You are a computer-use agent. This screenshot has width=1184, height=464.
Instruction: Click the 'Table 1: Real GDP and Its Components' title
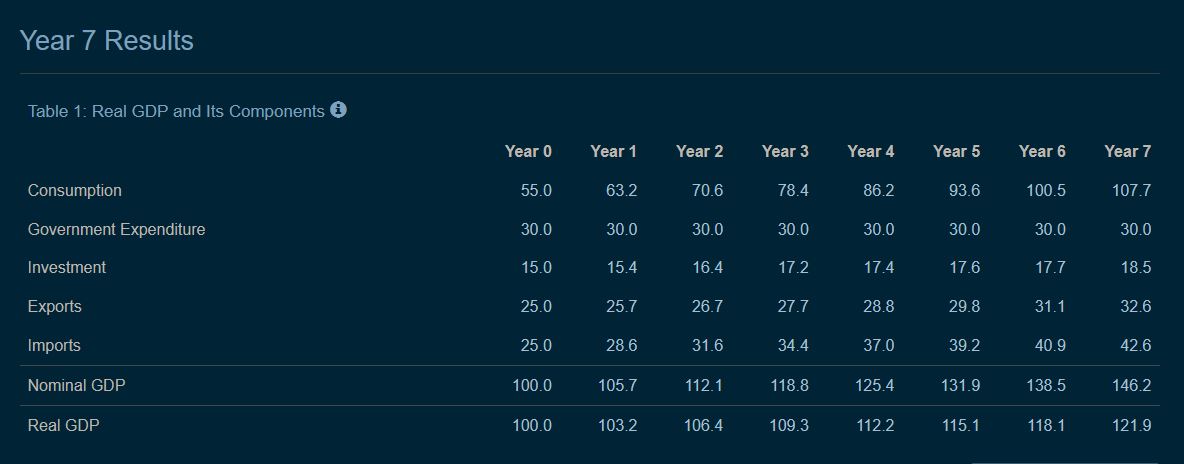point(176,111)
